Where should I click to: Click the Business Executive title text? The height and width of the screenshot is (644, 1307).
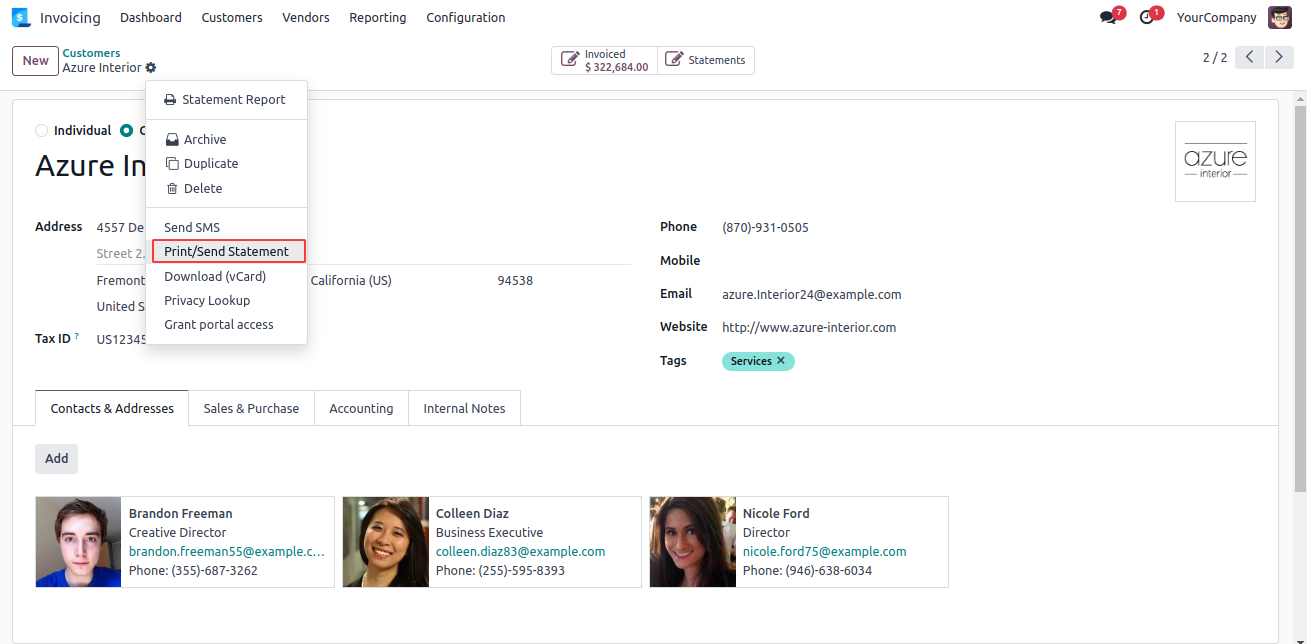[x=489, y=532]
